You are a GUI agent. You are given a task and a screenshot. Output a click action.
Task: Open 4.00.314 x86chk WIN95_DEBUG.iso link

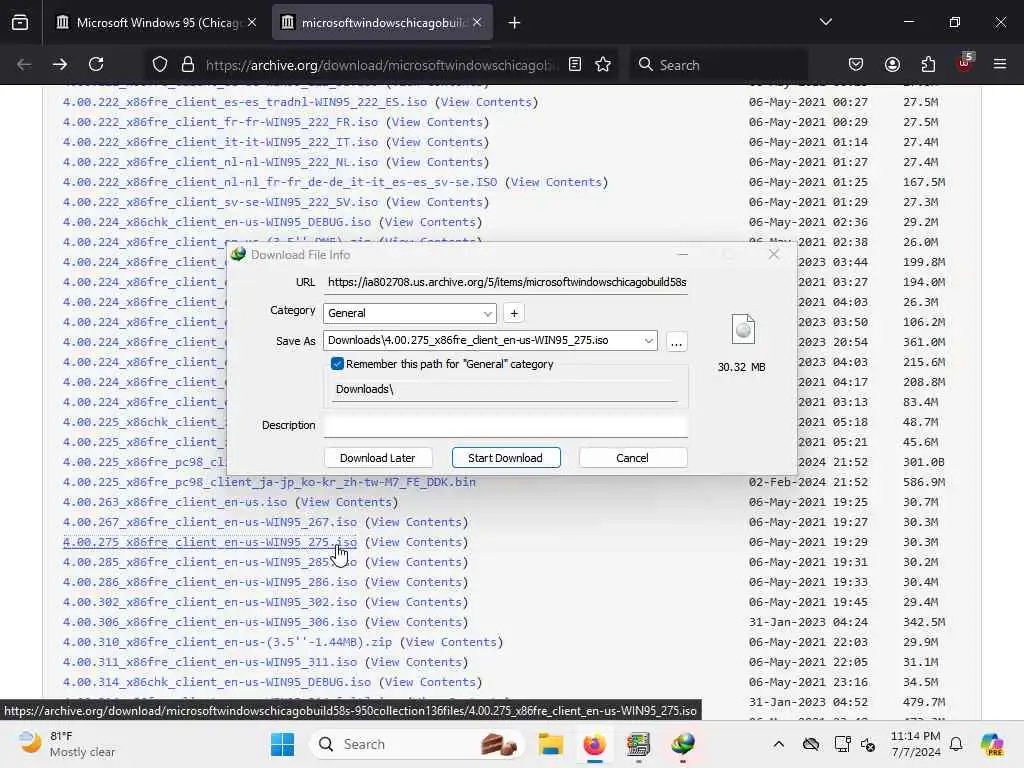[x=217, y=682]
